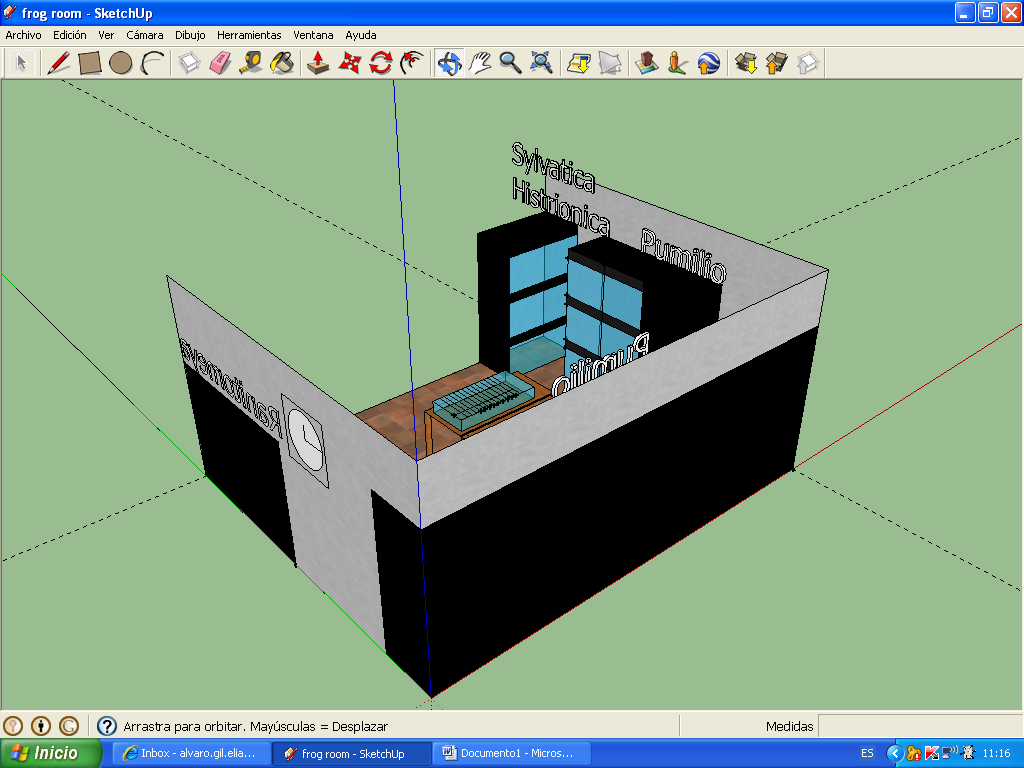Open the Herramientas menu

(249, 35)
